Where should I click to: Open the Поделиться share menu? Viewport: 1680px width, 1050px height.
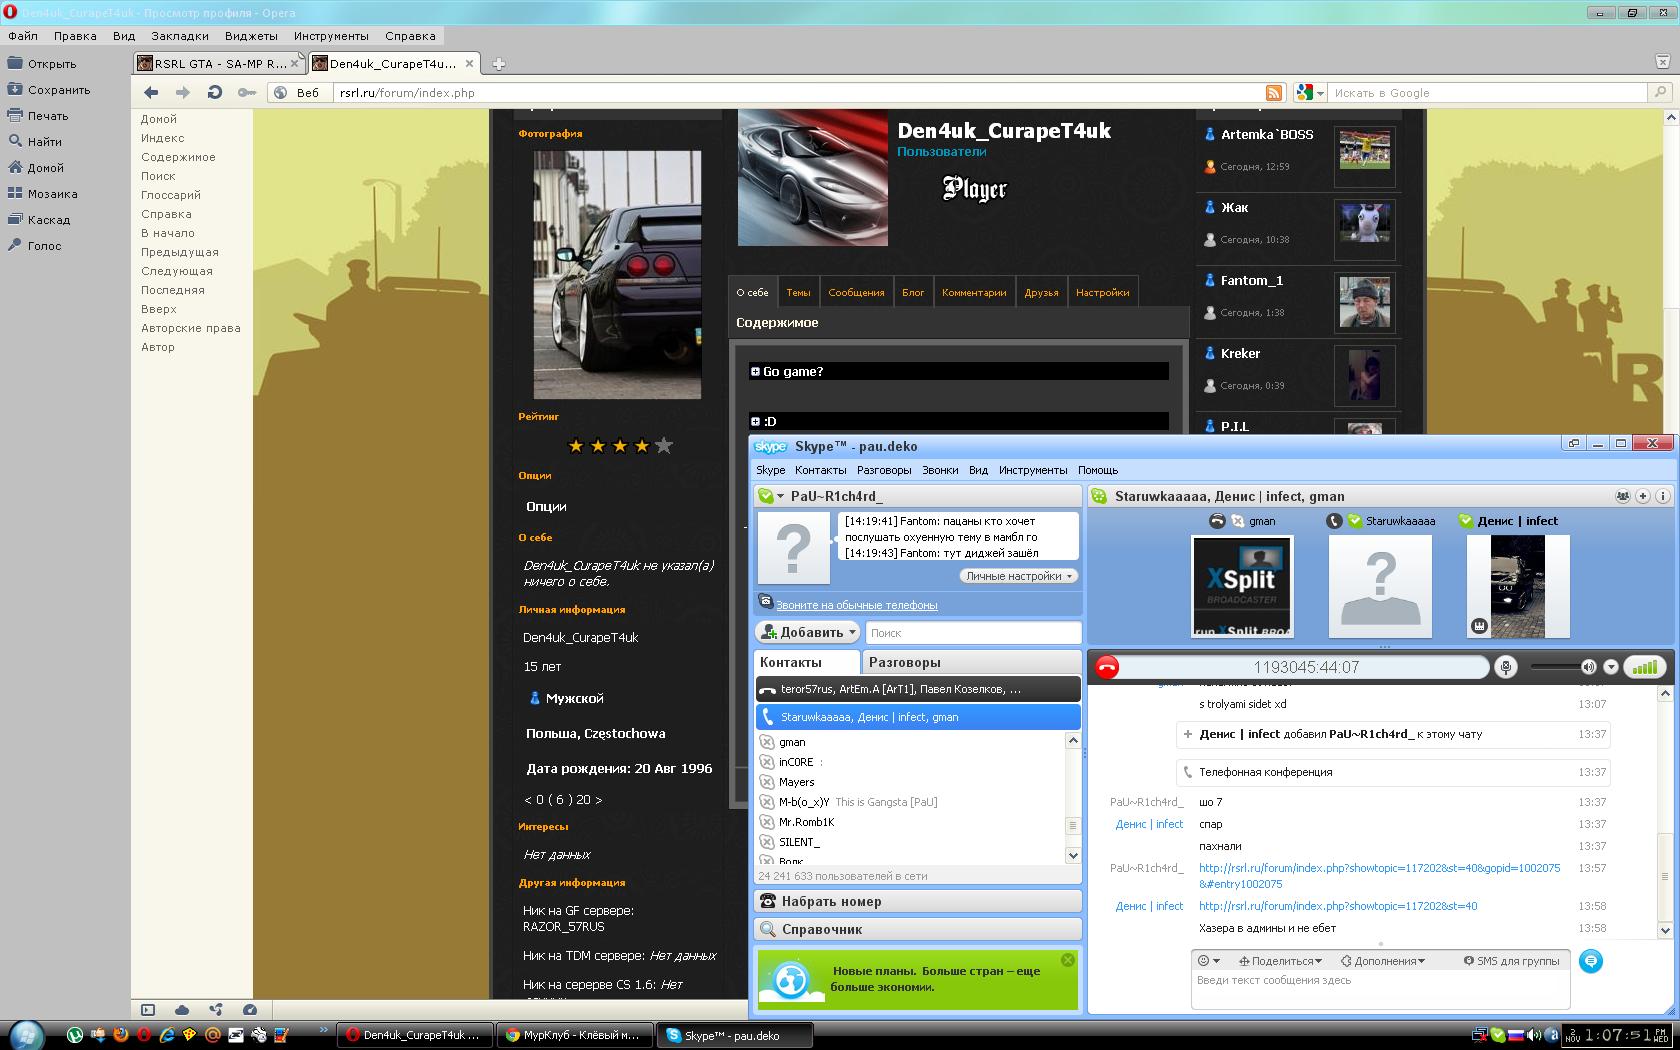coord(1280,961)
